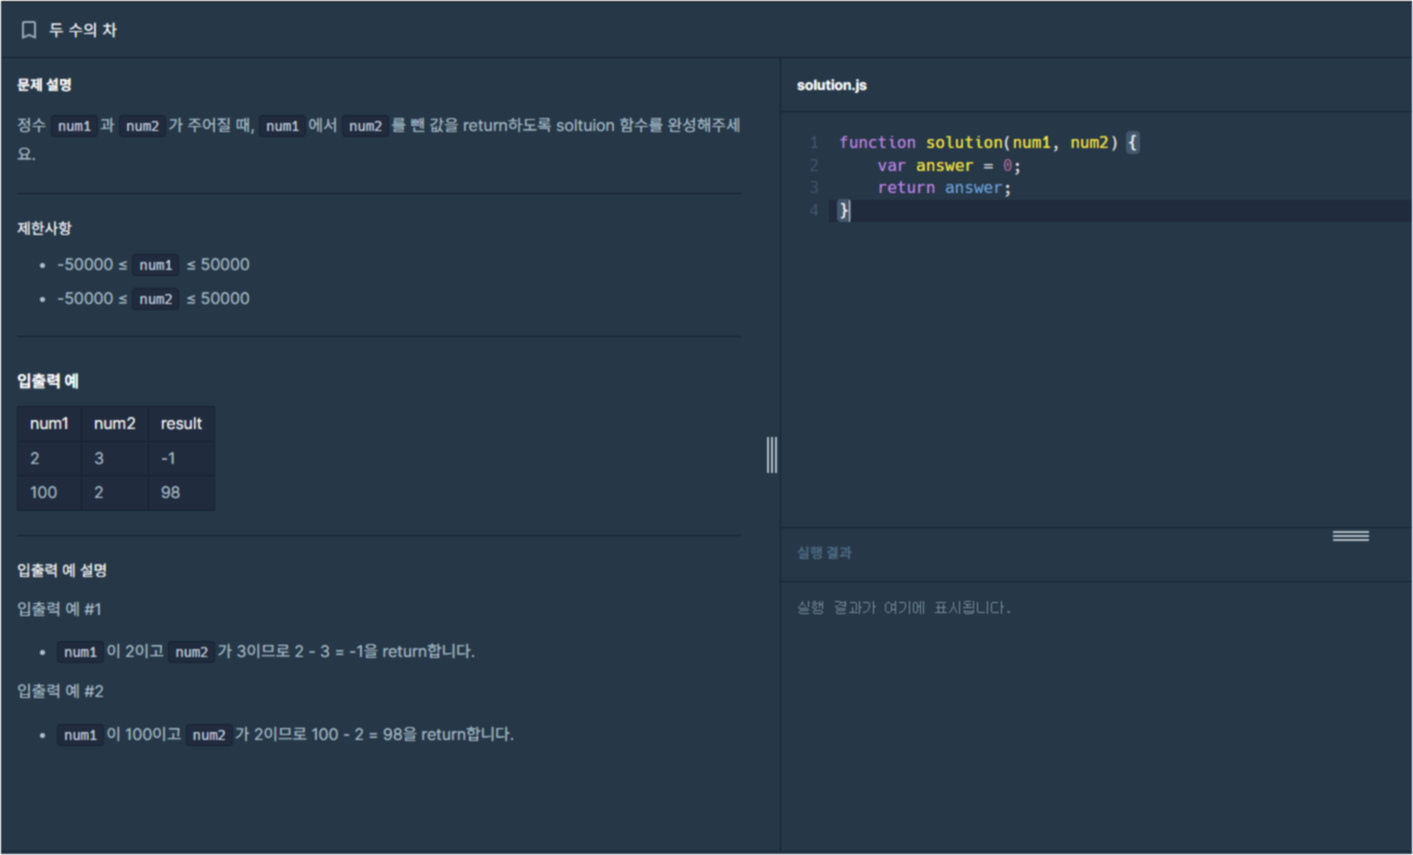Image resolution: width=1413 pixels, height=855 pixels.
Task: Click the num1 cell showing 100
Action: pos(49,492)
